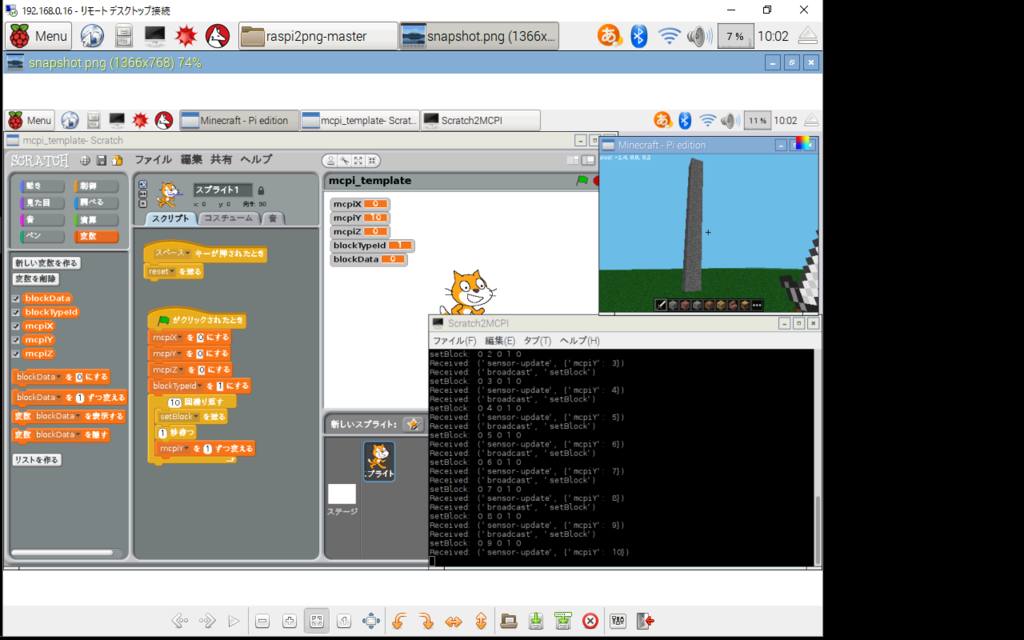Switch to raspi2png-master in the main taskbar
The height and width of the screenshot is (640, 1024).
pos(318,36)
